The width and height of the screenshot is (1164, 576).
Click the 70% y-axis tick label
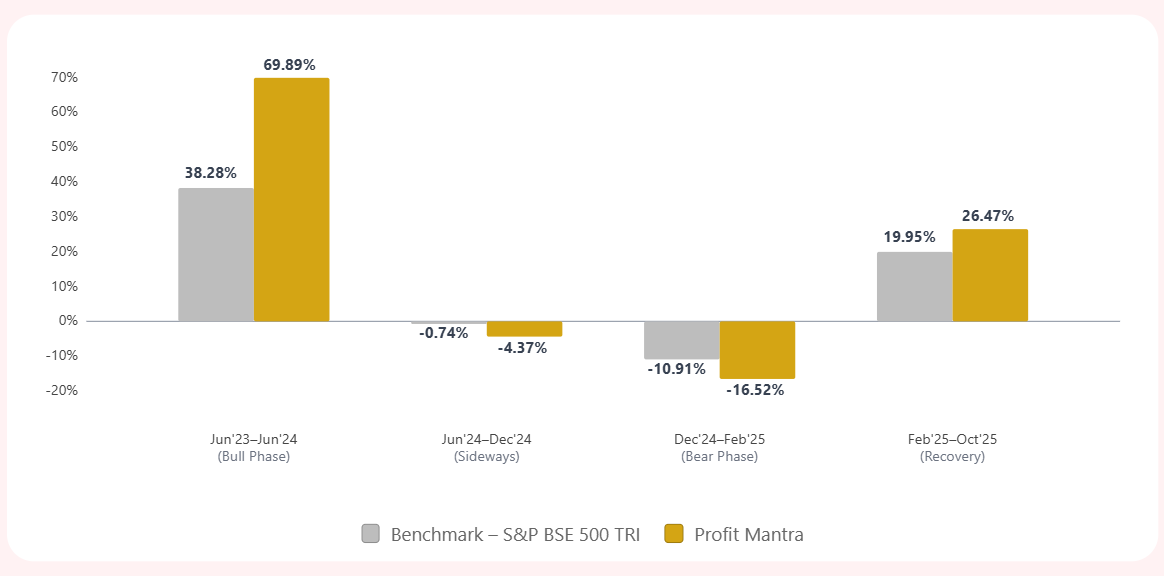[x=64, y=77]
